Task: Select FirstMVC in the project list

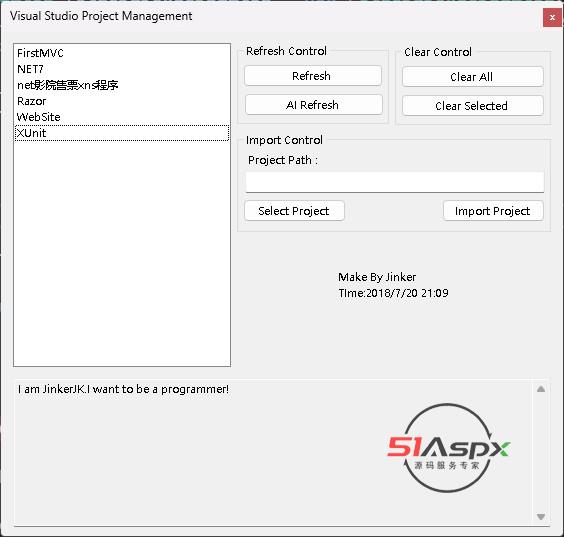Action: [x=122, y=53]
